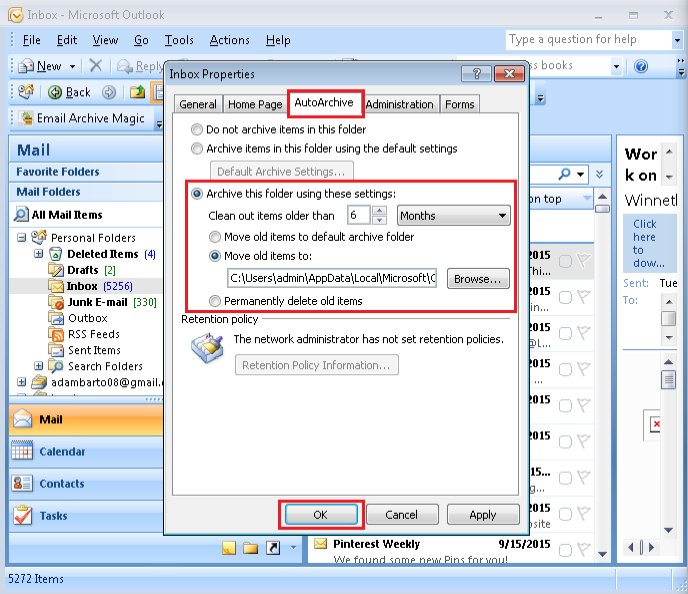Click the Apply button
This screenshot has width=688, height=594.
483,515
